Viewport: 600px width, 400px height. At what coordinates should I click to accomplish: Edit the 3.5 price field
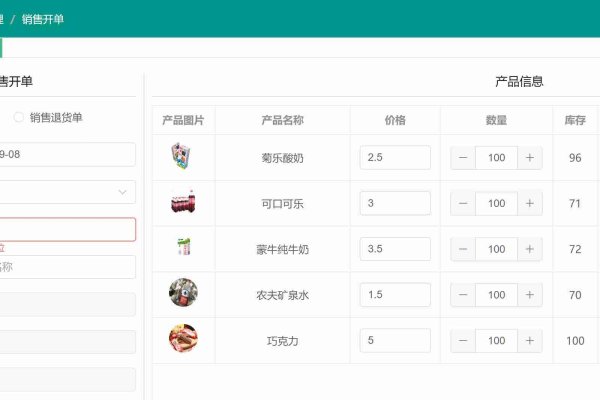coord(395,249)
